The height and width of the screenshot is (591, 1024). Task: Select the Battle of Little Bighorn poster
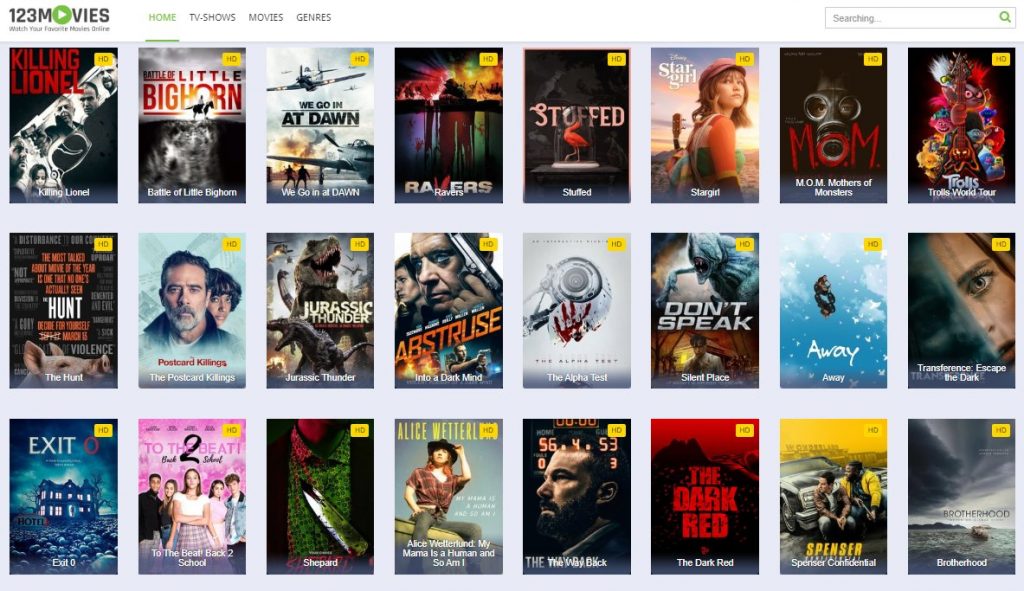[x=192, y=125]
